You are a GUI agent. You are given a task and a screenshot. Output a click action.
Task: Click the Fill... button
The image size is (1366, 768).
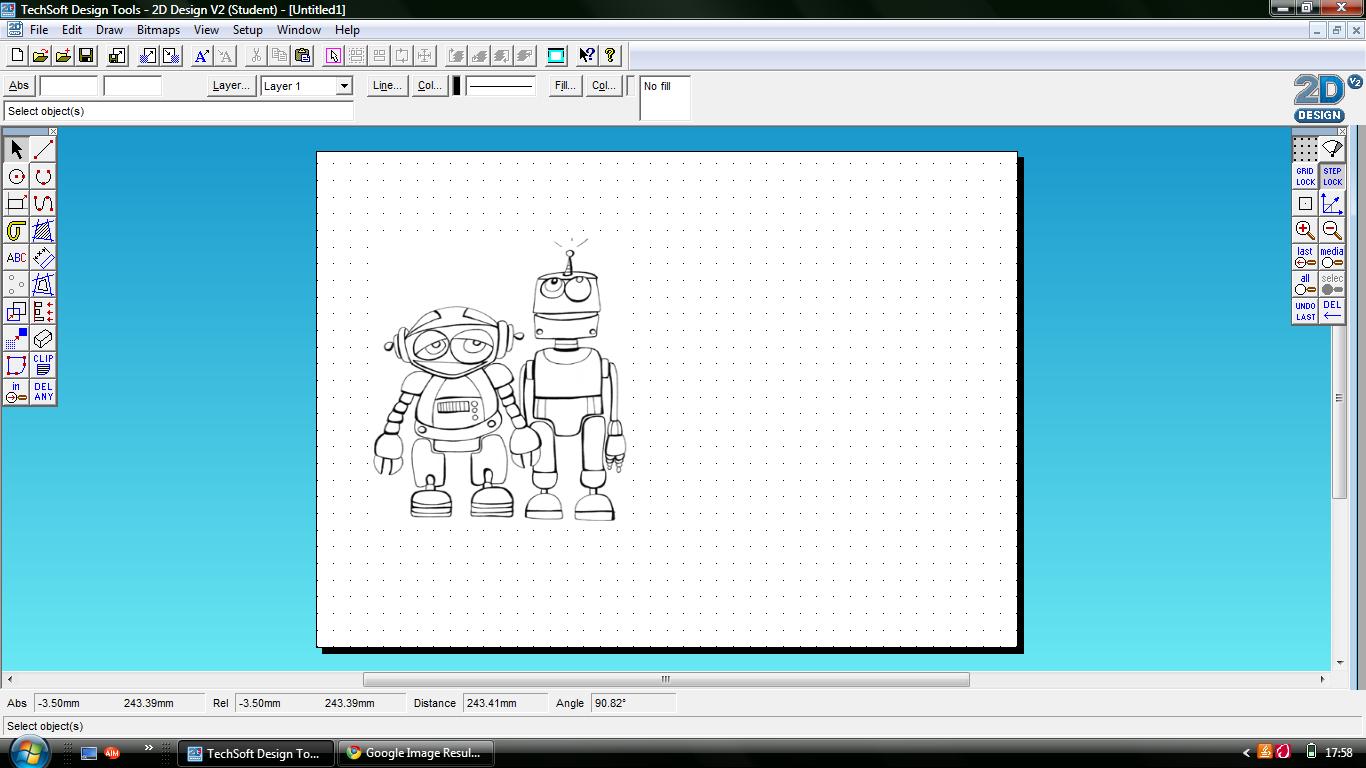click(x=563, y=85)
